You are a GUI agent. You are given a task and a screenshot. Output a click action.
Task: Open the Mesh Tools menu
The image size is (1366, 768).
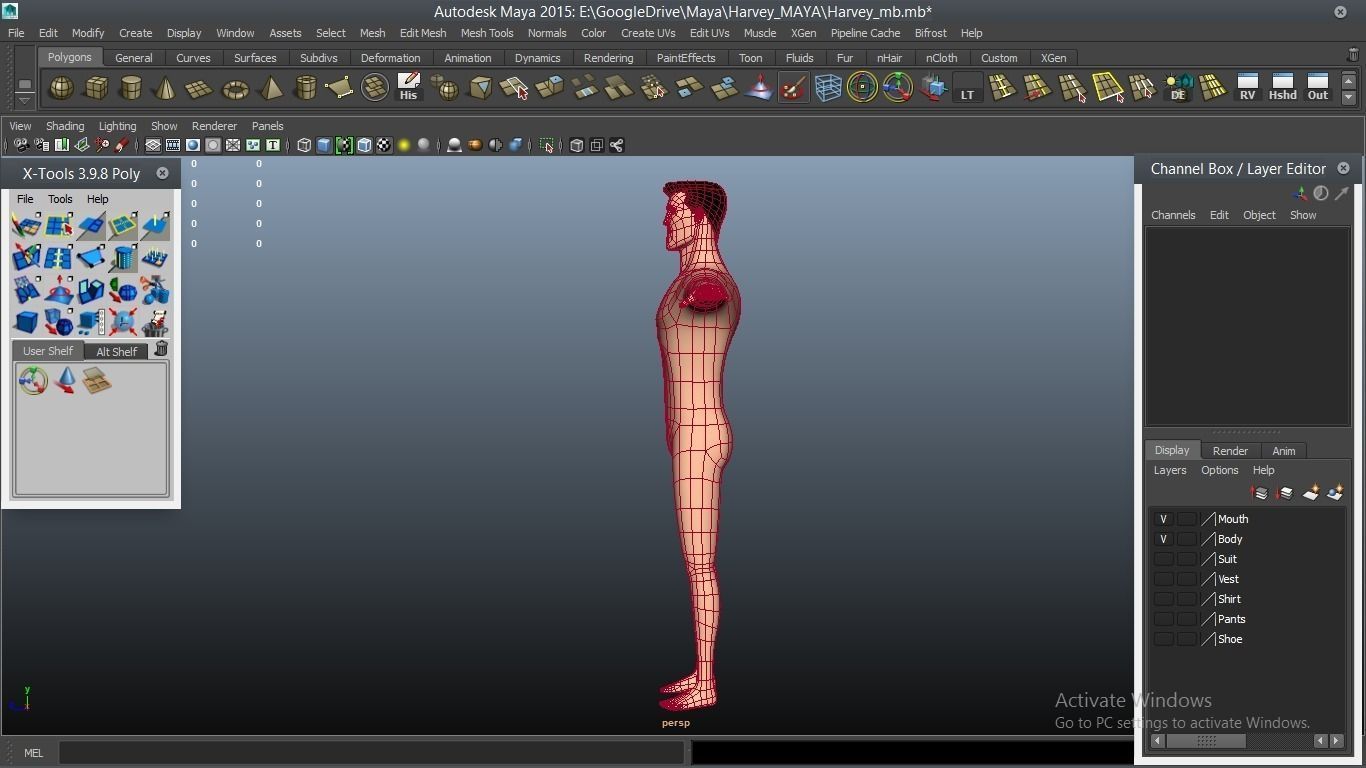[486, 33]
